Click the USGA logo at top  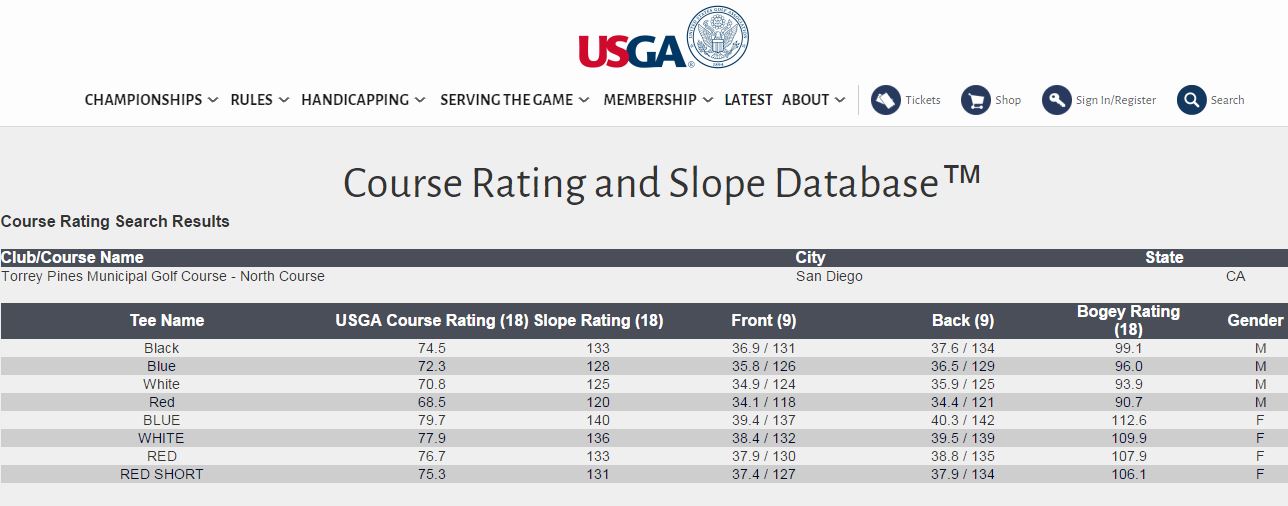click(634, 50)
